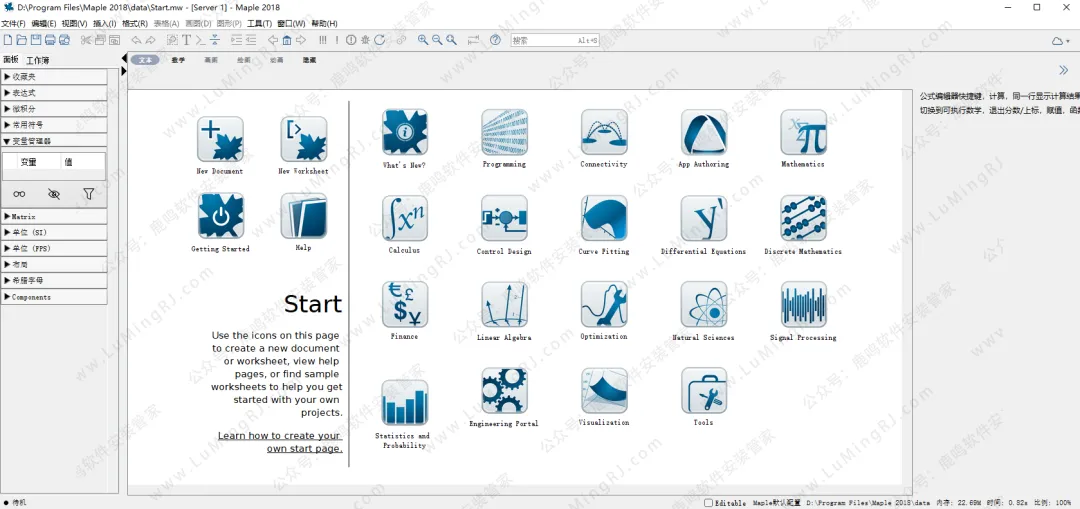Open the New Worksheet icon
This screenshot has width=1080, height=509.
pyautogui.click(x=303, y=139)
